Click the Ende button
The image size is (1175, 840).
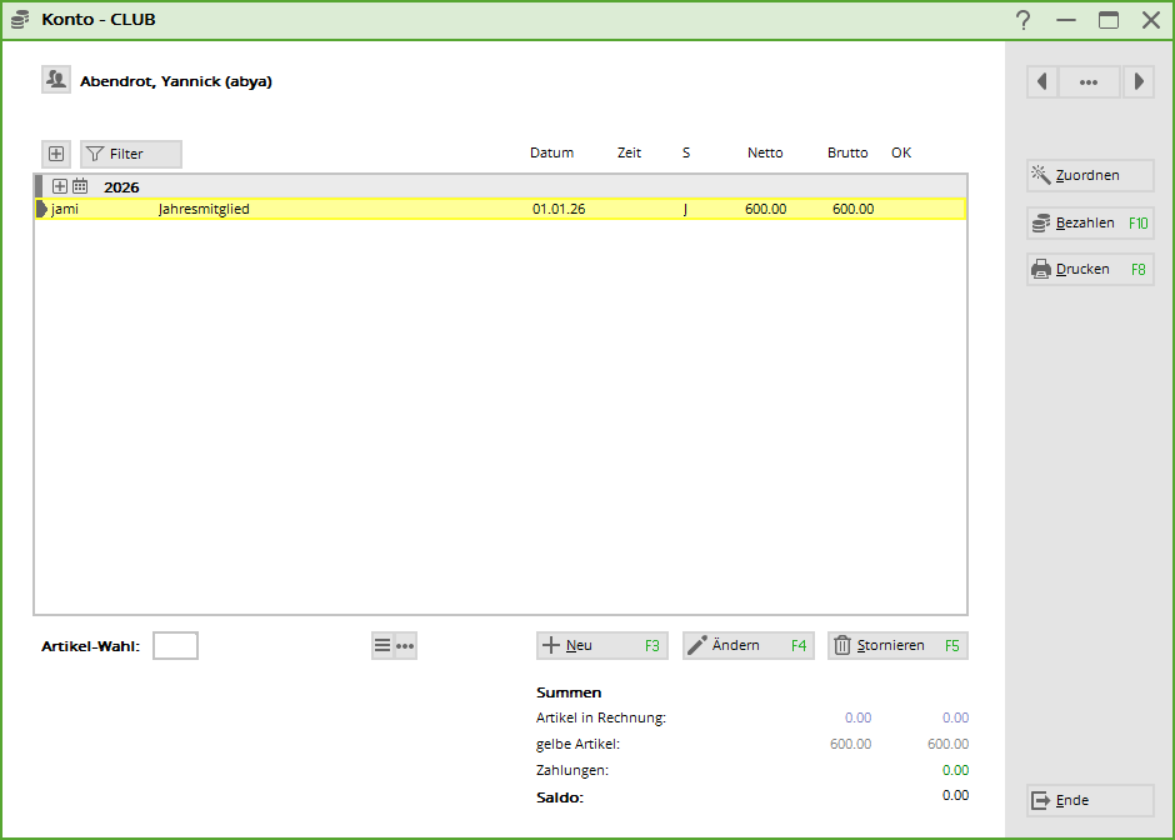coord(1090,800)
